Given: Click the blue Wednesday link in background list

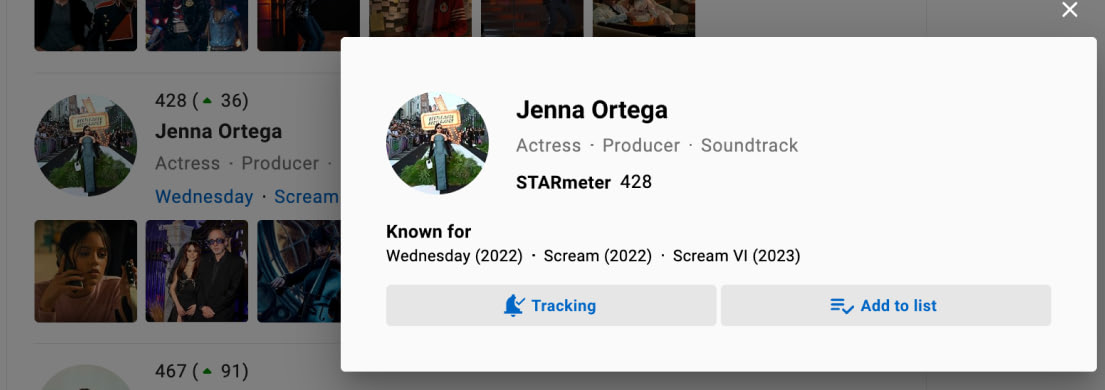Looking at the screenshot, I should (204, 197).
